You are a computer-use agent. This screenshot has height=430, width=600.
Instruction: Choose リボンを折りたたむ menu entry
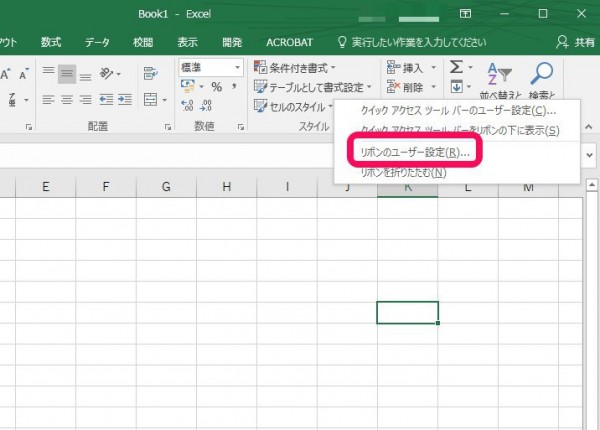[458, 173]
